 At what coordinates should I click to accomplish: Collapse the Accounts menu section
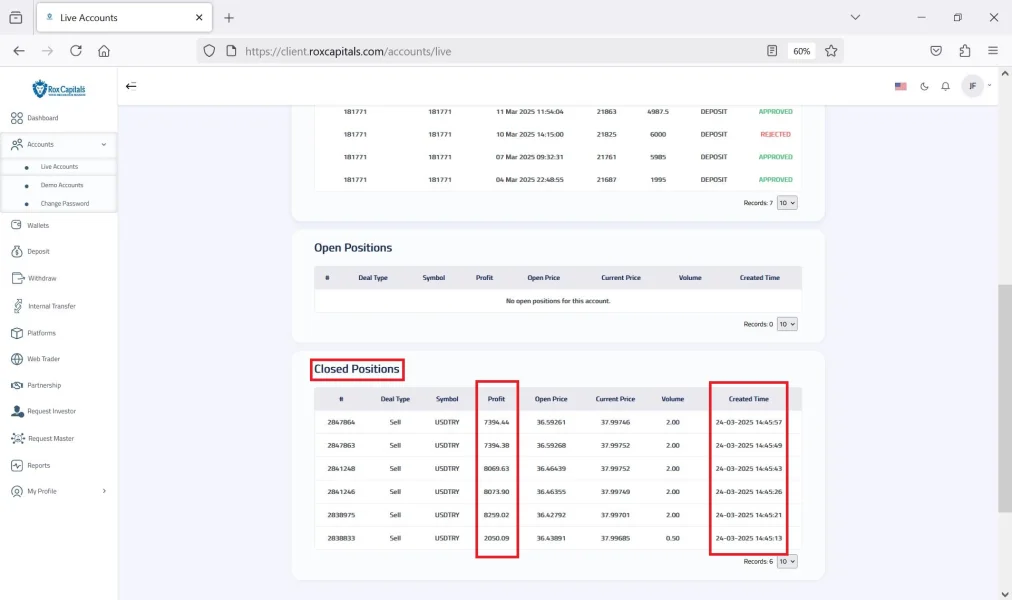(x=104, y=145)
